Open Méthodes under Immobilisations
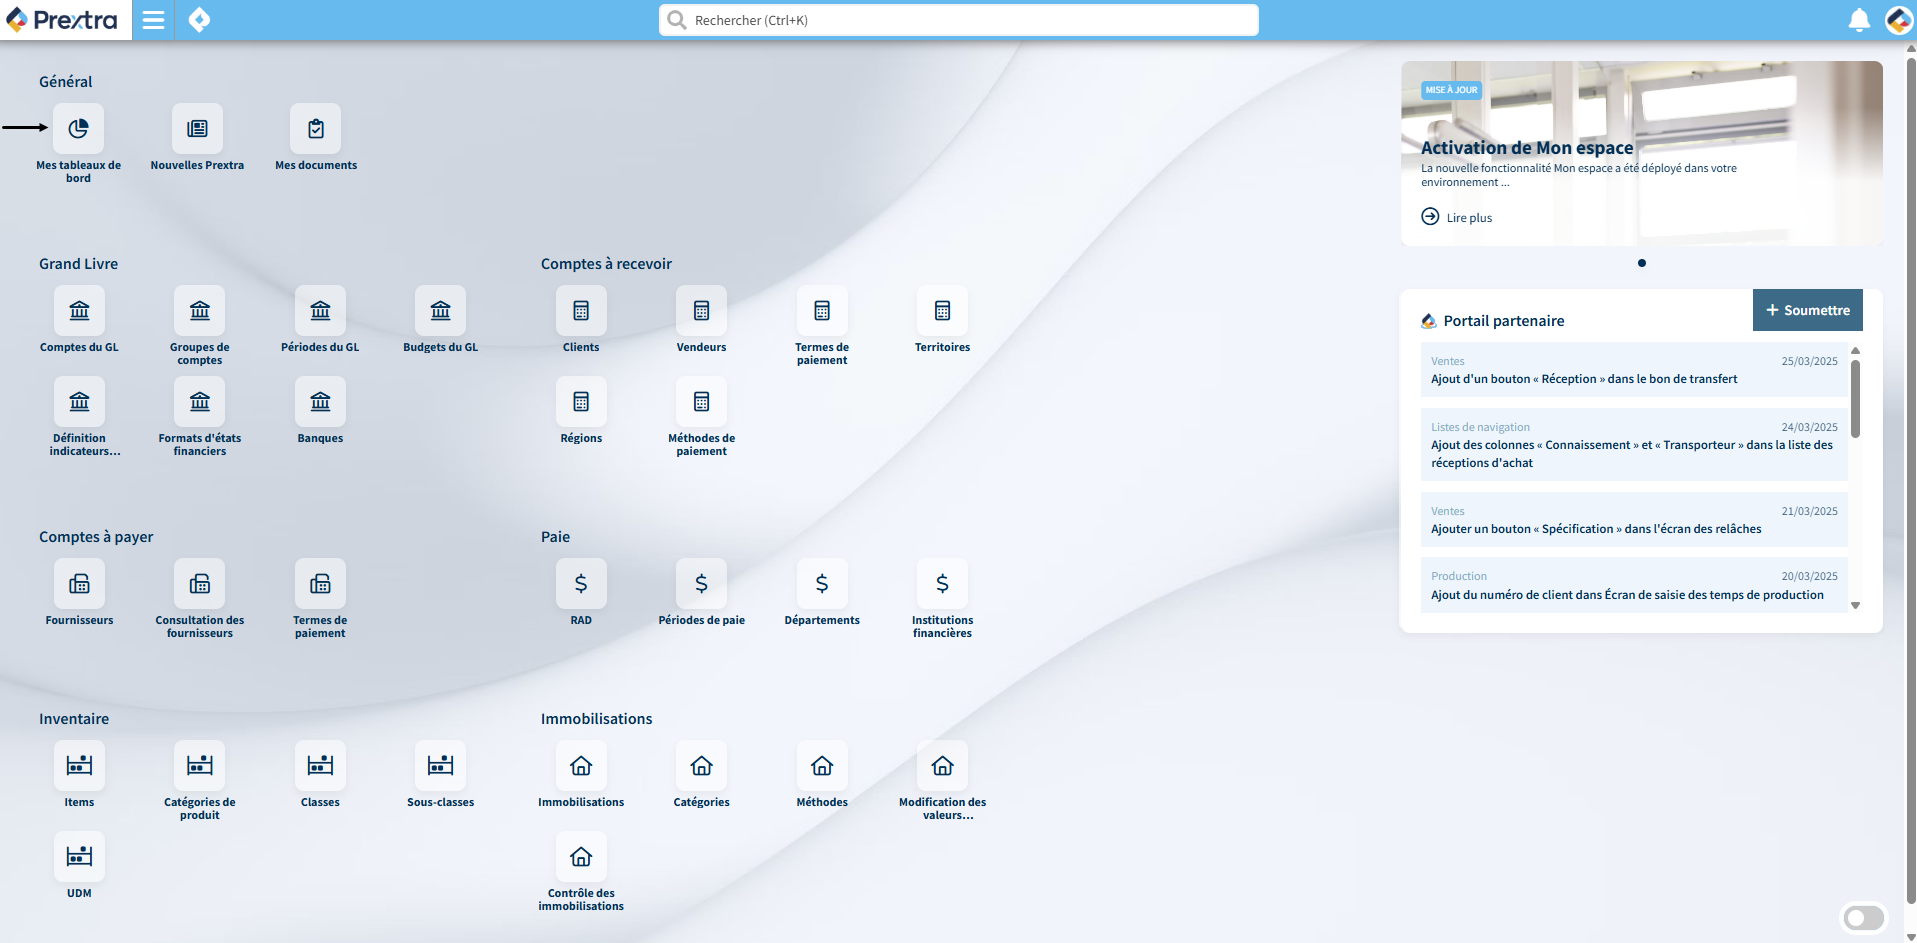 [x=822, y=766]
